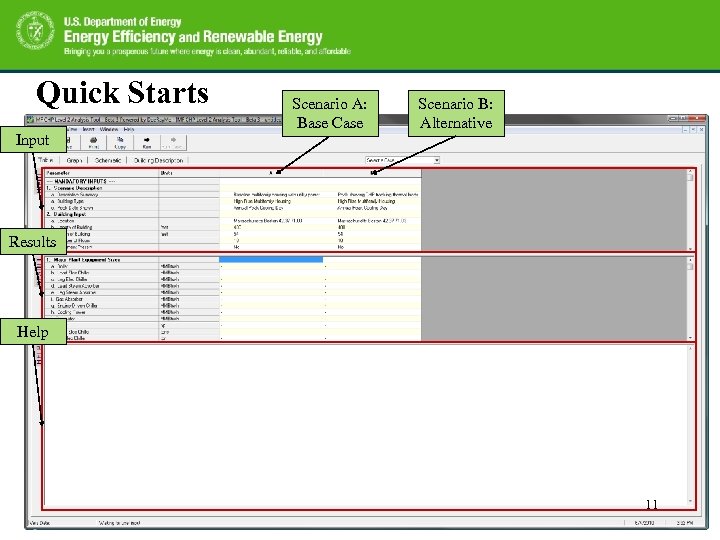Click scenario B High Rise Multifamily Housing cell
This screenshot has height=540, width=720.
372,201
